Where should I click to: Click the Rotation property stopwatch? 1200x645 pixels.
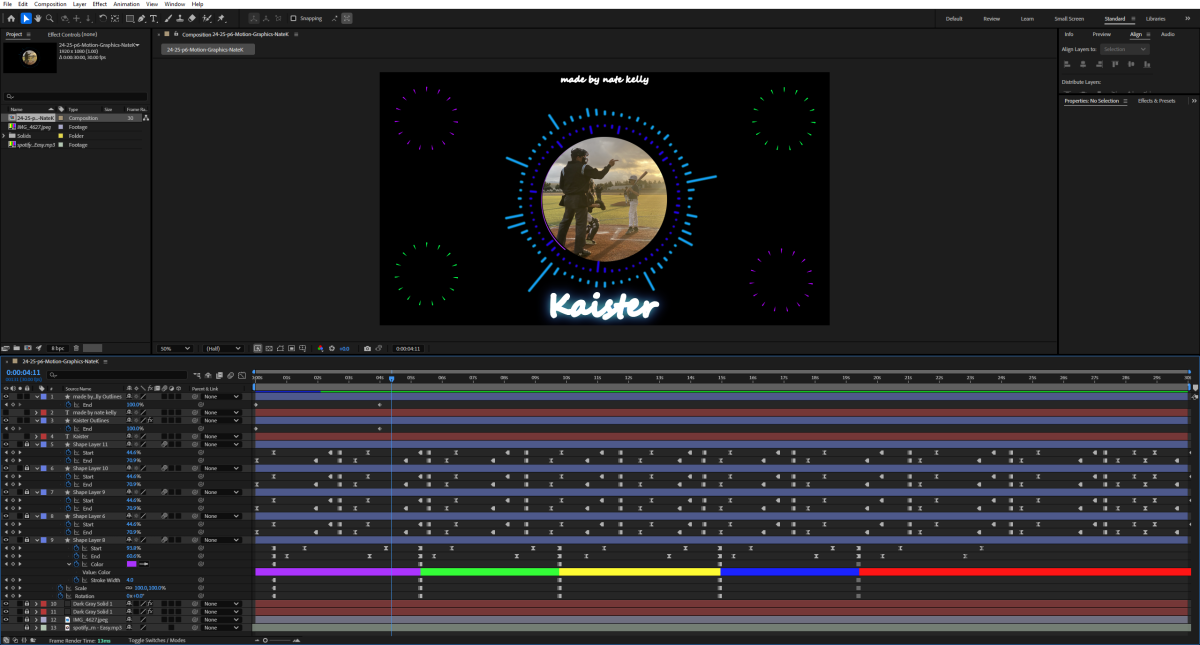point(59,596)
